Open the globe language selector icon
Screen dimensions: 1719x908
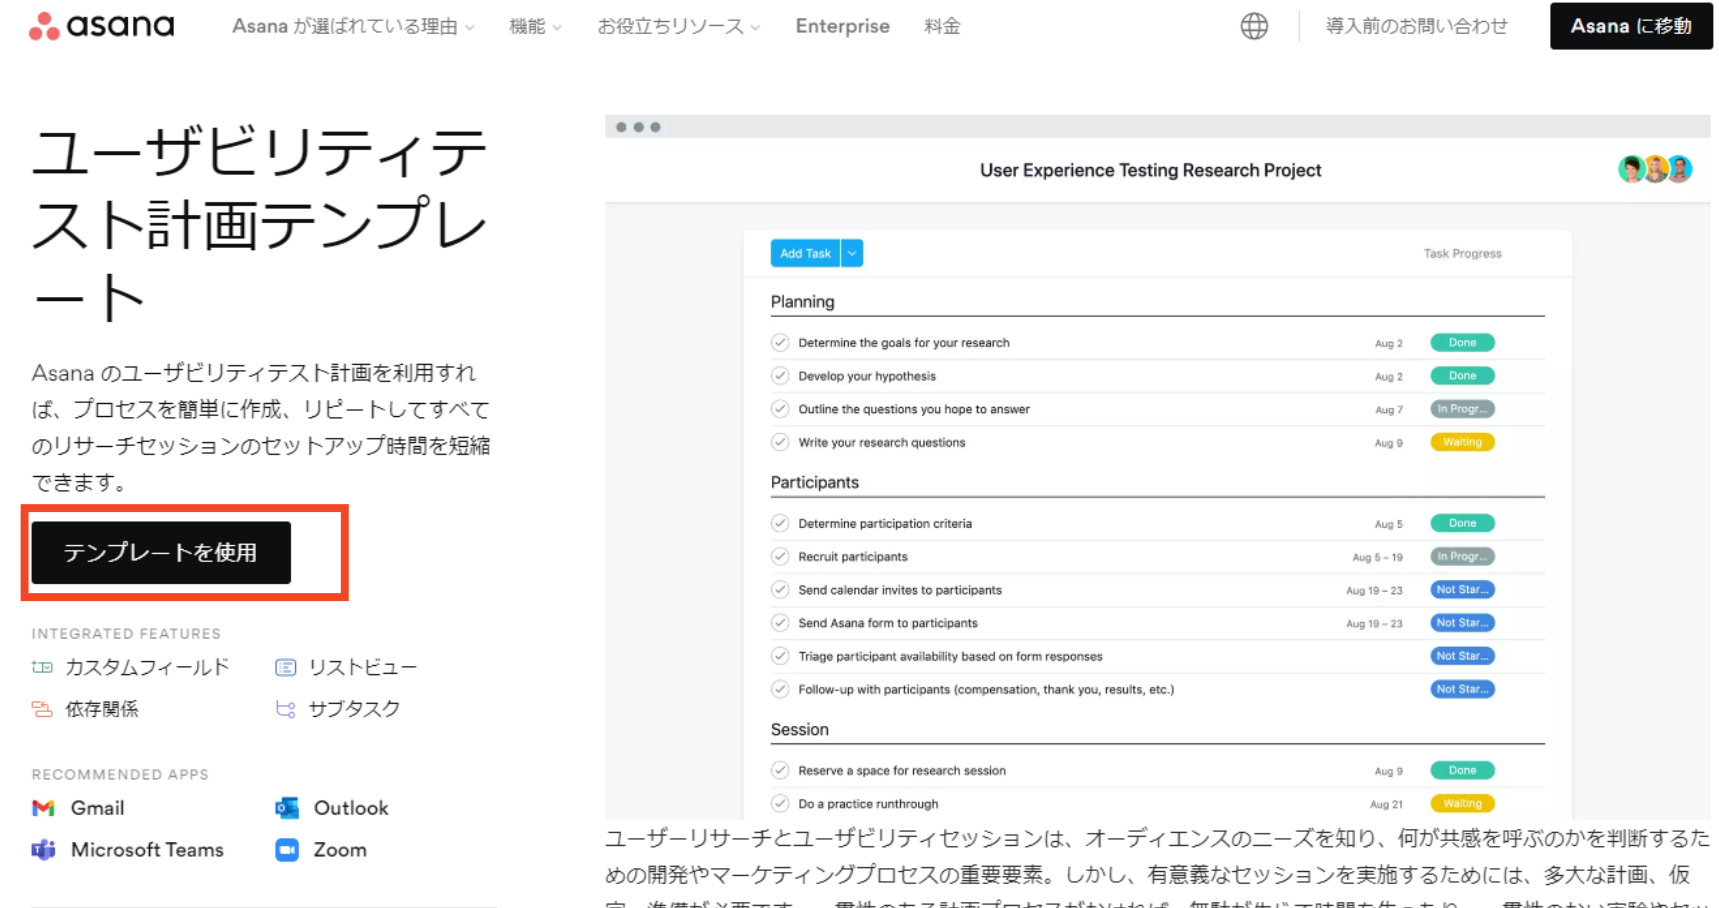tap(1254, 26)
